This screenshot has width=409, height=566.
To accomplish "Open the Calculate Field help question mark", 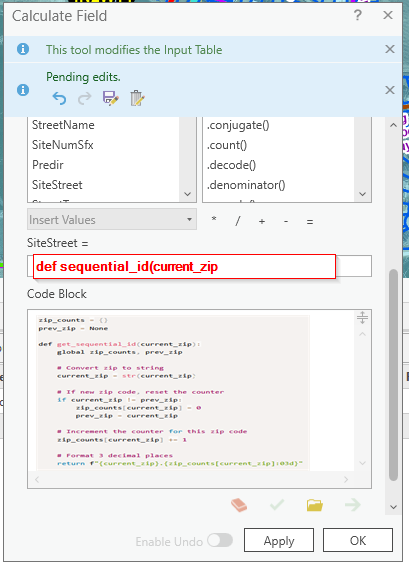I will (x=357, y=15).
